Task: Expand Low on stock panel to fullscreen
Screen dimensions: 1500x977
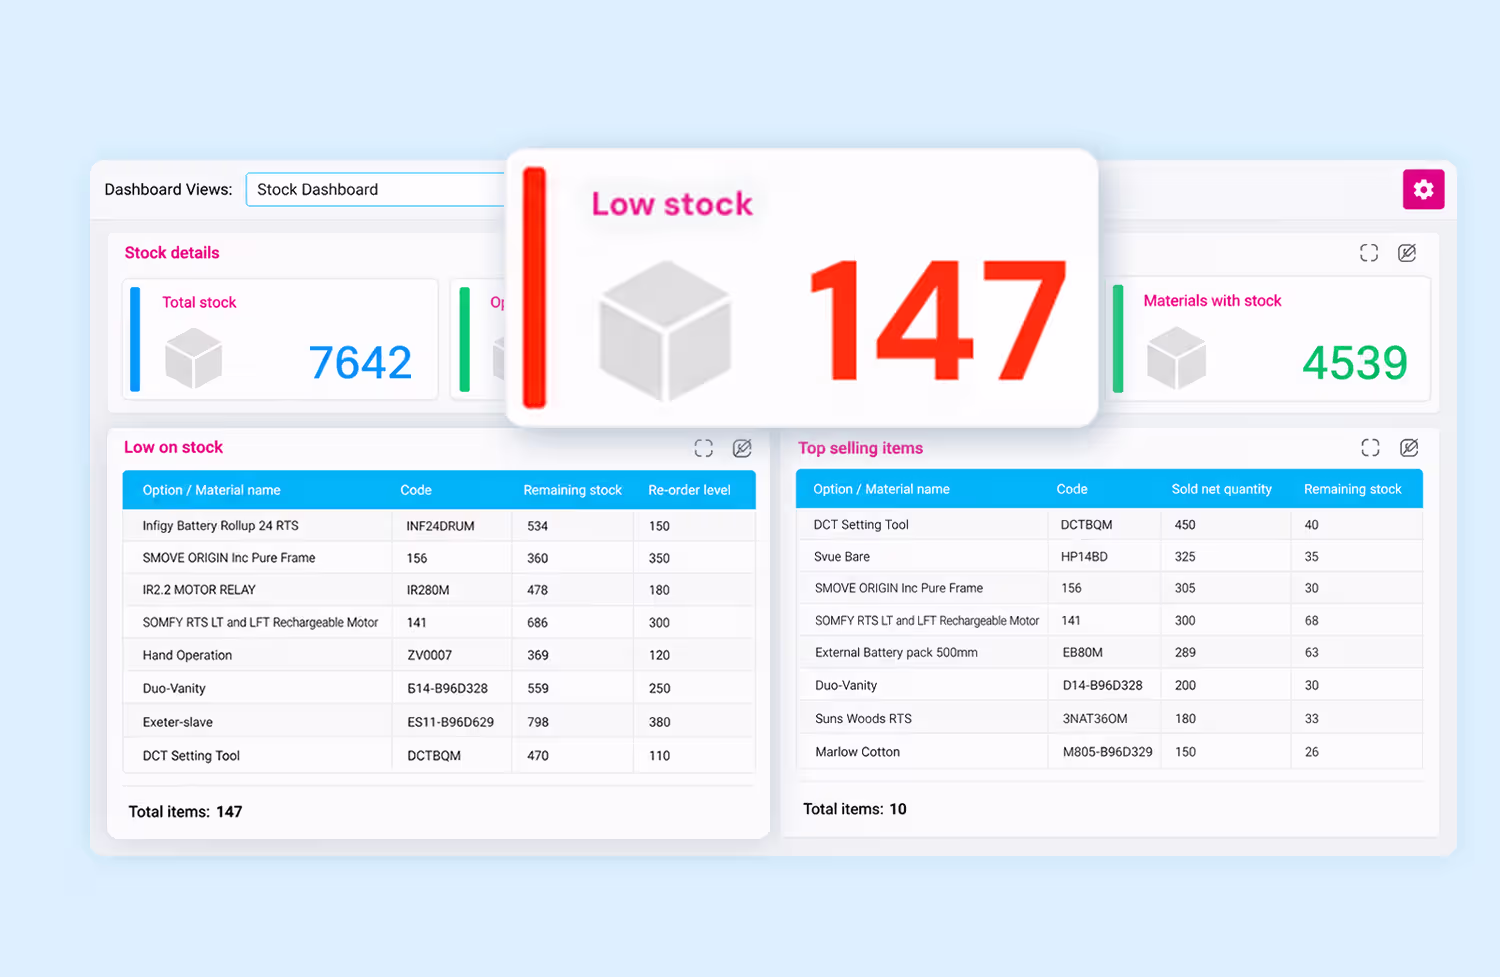Action: [x=704, y=448]
